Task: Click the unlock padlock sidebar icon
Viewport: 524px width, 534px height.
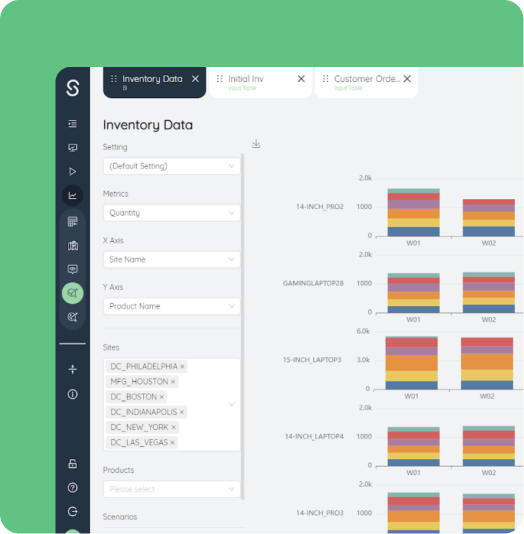Action: pyautogui.click(x=73, y=464)
